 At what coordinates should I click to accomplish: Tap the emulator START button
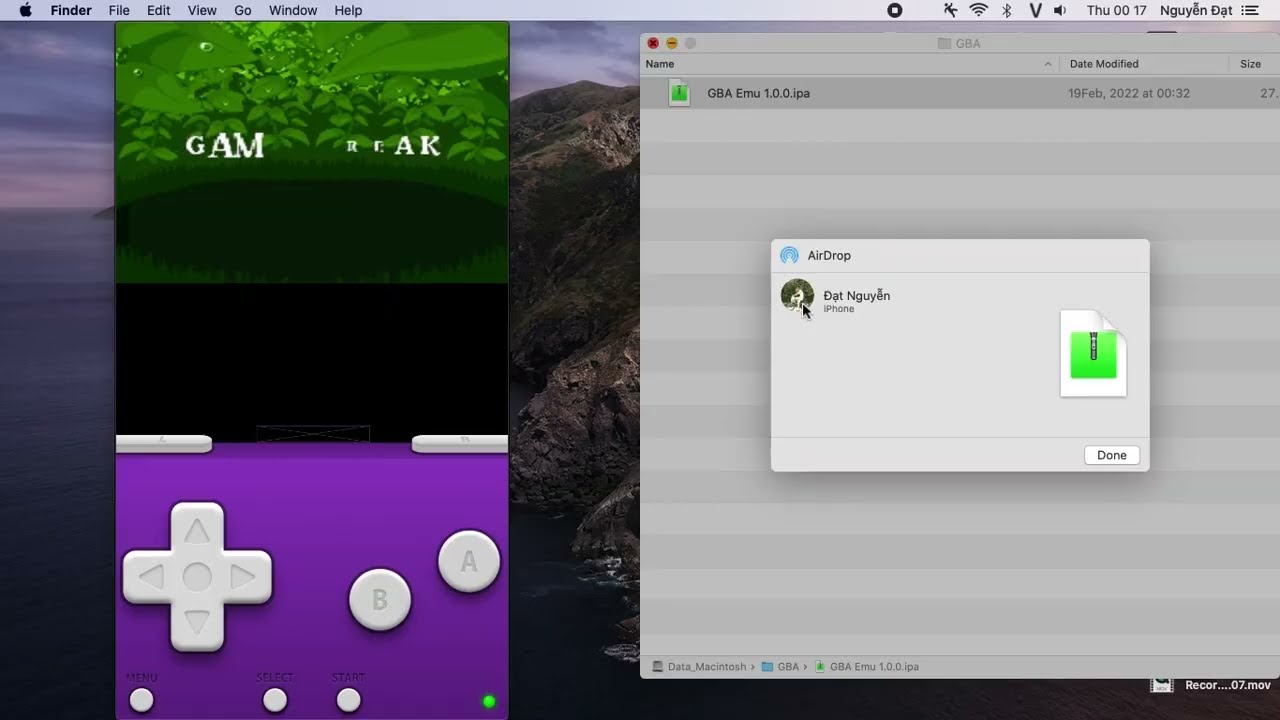pyautogui.click(x=348, y=700)
